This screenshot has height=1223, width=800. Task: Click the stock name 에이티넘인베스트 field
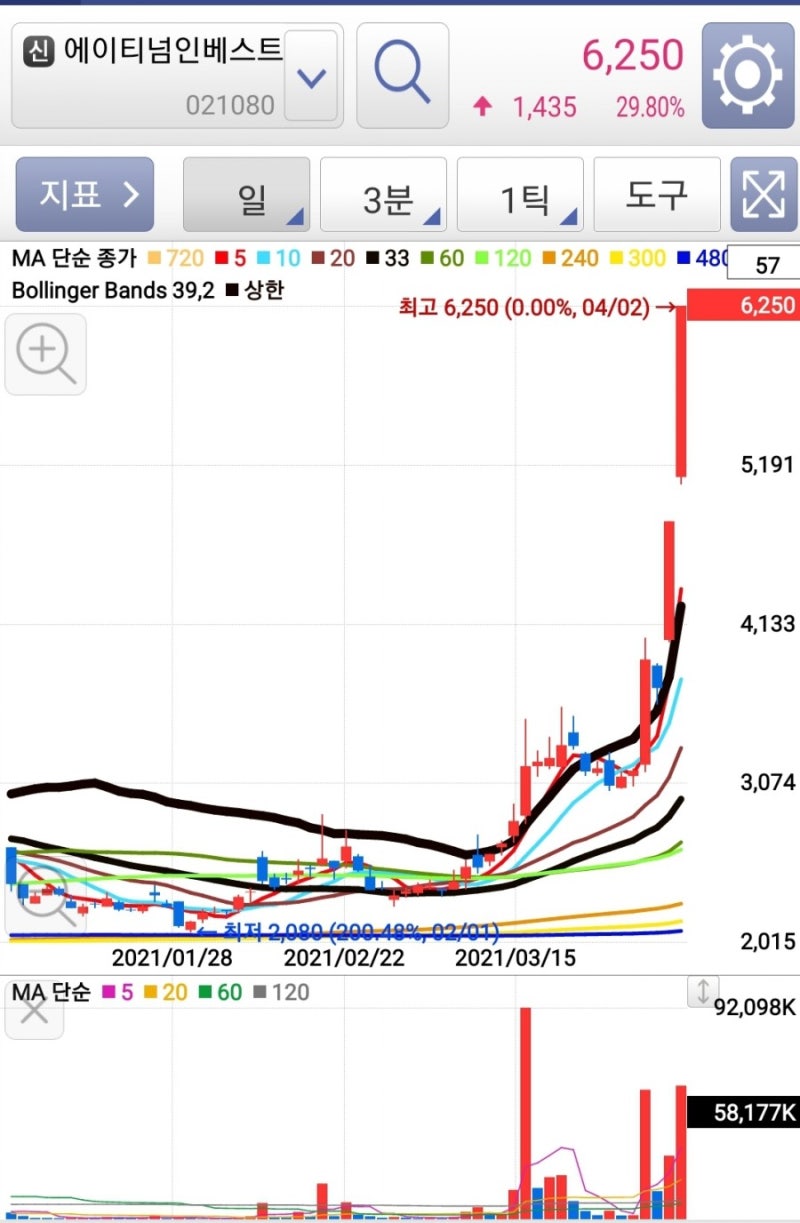click(x=173, y=50)
